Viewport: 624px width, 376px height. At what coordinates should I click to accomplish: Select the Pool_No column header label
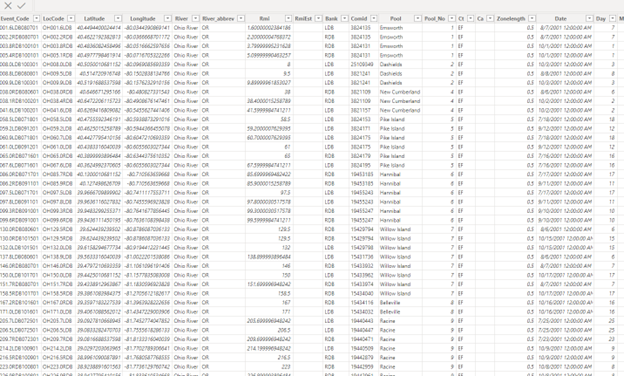tap(435, 19)
